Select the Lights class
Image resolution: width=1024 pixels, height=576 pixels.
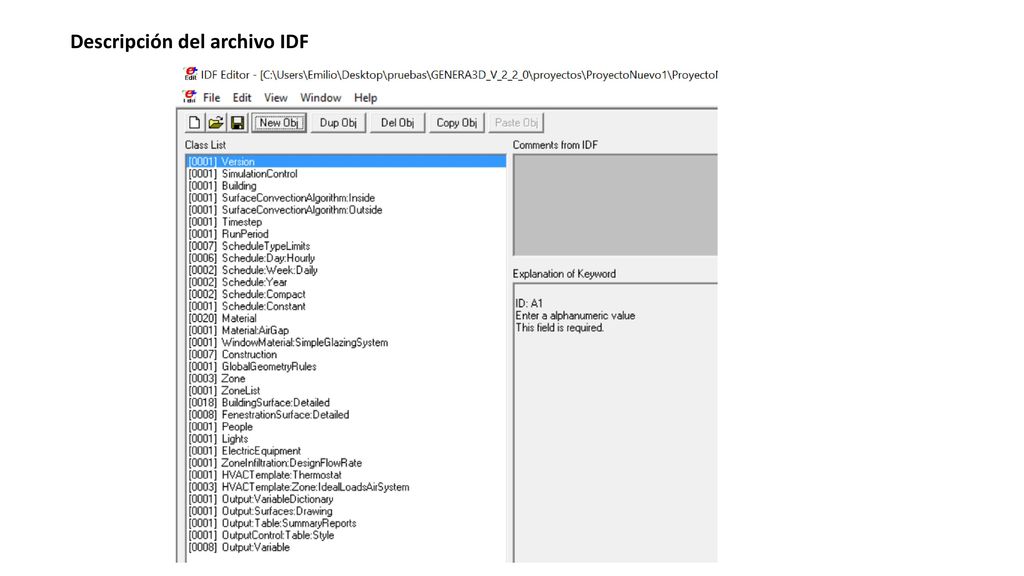click(346, 439)
